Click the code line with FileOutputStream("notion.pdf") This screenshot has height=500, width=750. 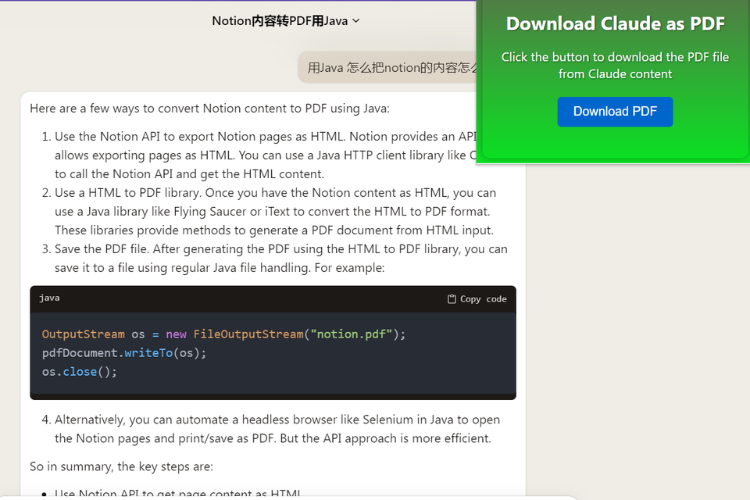[x=223, y=334]
